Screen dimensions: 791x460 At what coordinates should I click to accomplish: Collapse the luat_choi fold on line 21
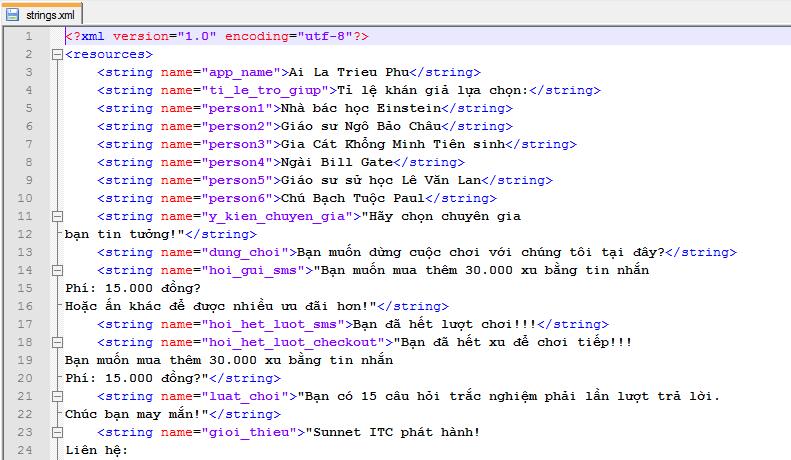[58, 396]
